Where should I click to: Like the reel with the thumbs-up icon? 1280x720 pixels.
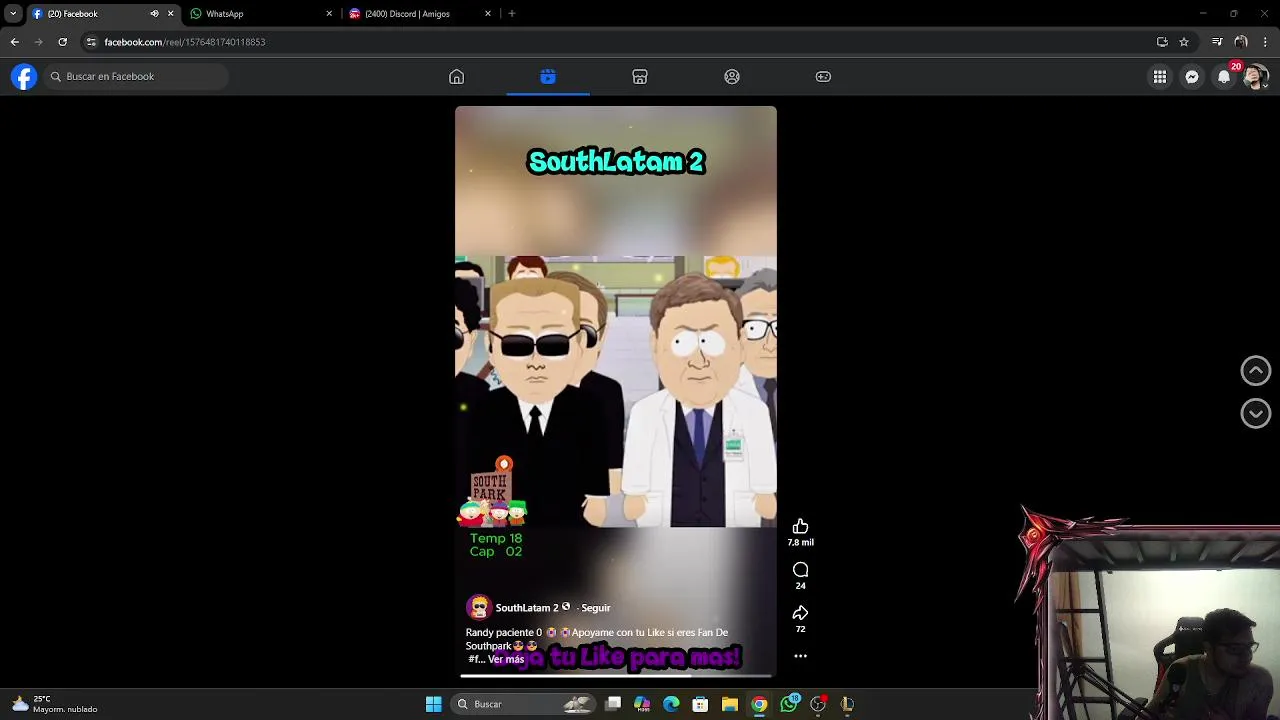tap(800, 527)
